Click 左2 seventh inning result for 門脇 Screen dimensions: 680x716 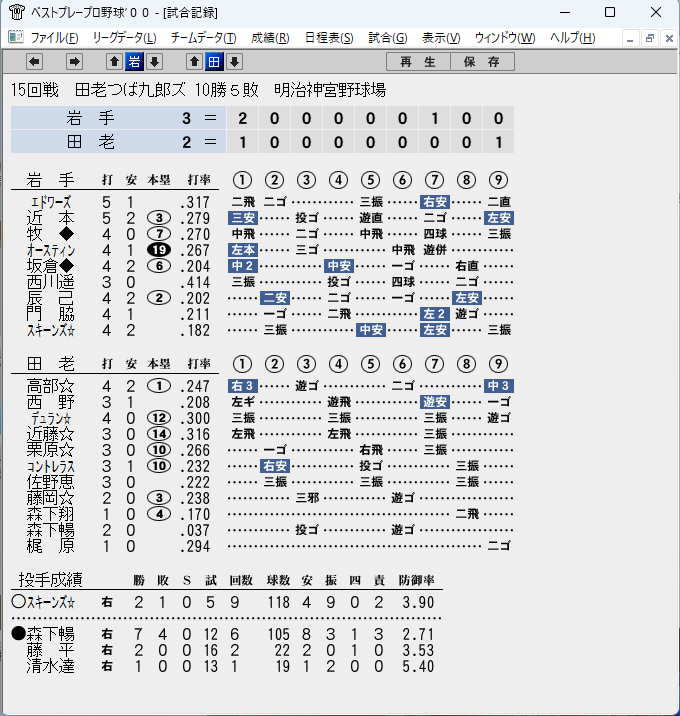pyautogui.click(x=435, y=314)
